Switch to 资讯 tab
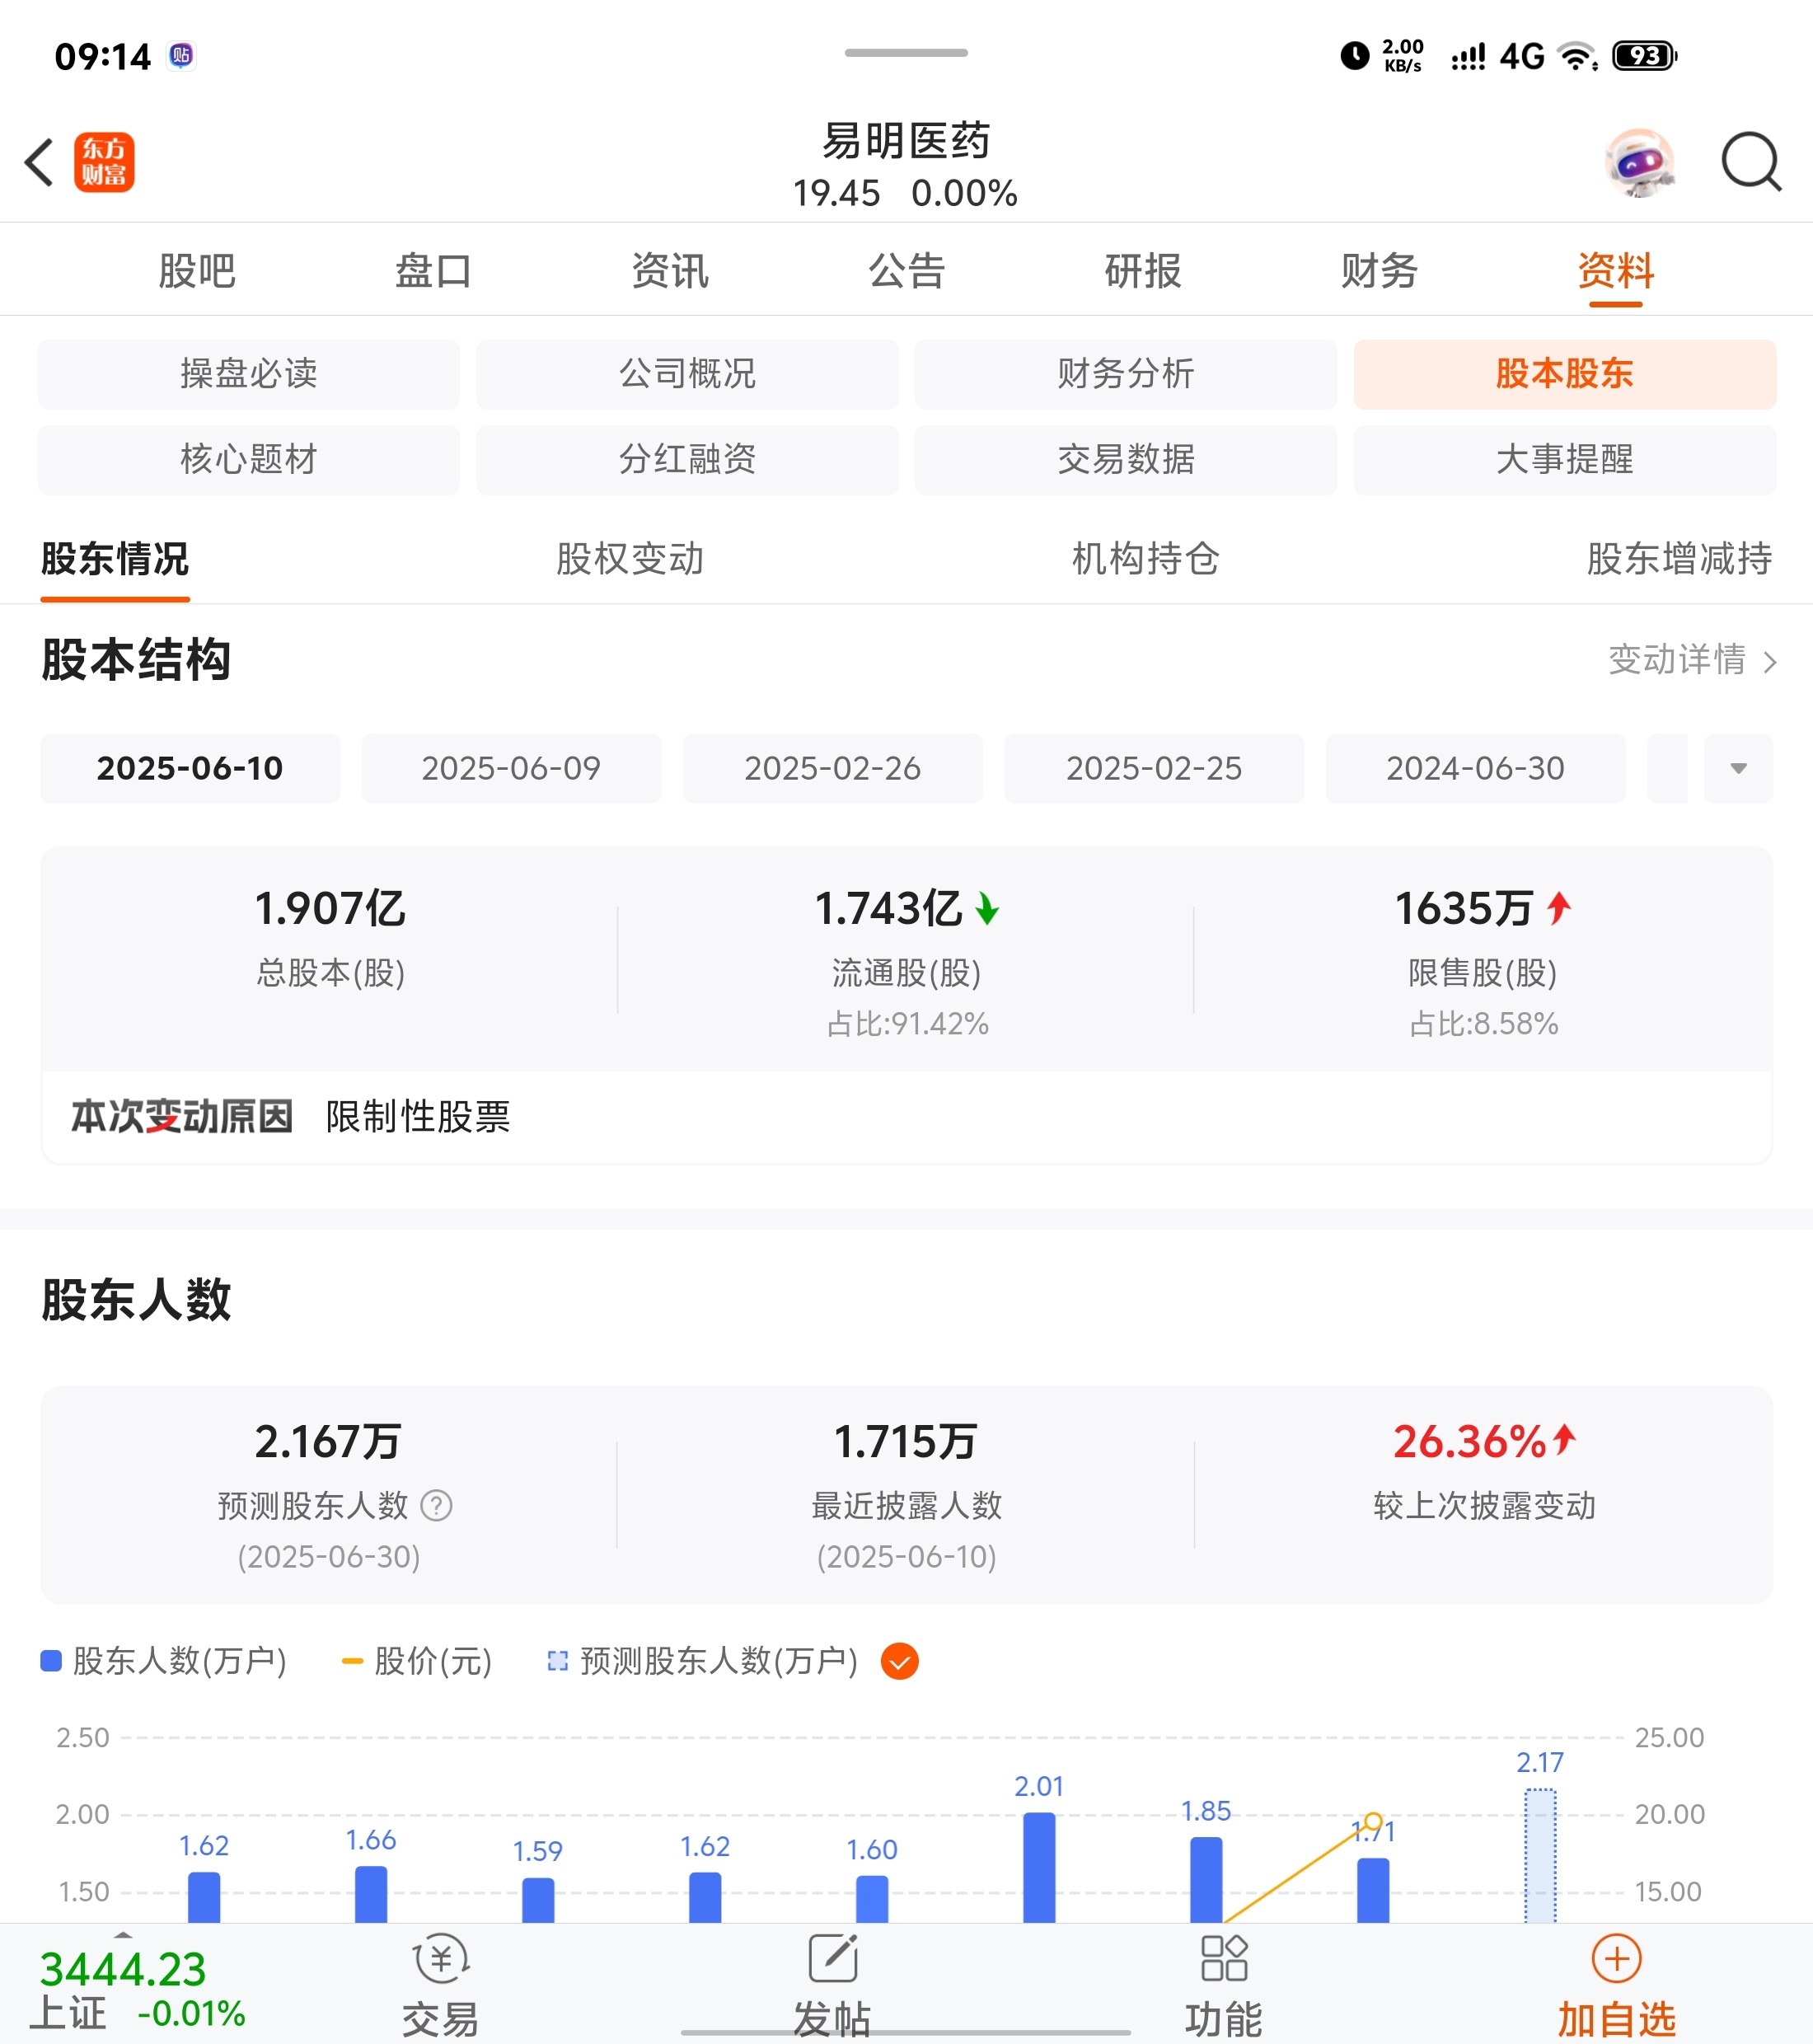The height and width of the screenshot is (2044, 1813). pos(670,271)
